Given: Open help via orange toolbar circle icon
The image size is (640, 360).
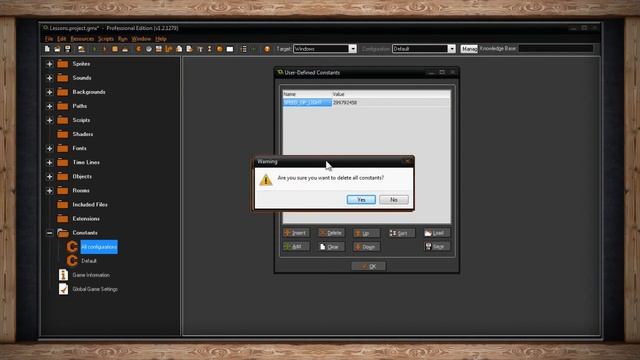Looking at the screenshot, I should coord(267,49).
